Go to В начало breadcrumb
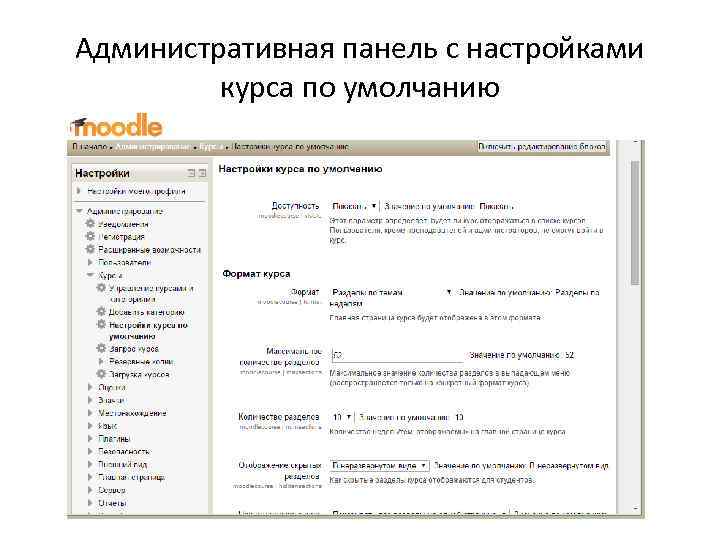 (90, 147)
